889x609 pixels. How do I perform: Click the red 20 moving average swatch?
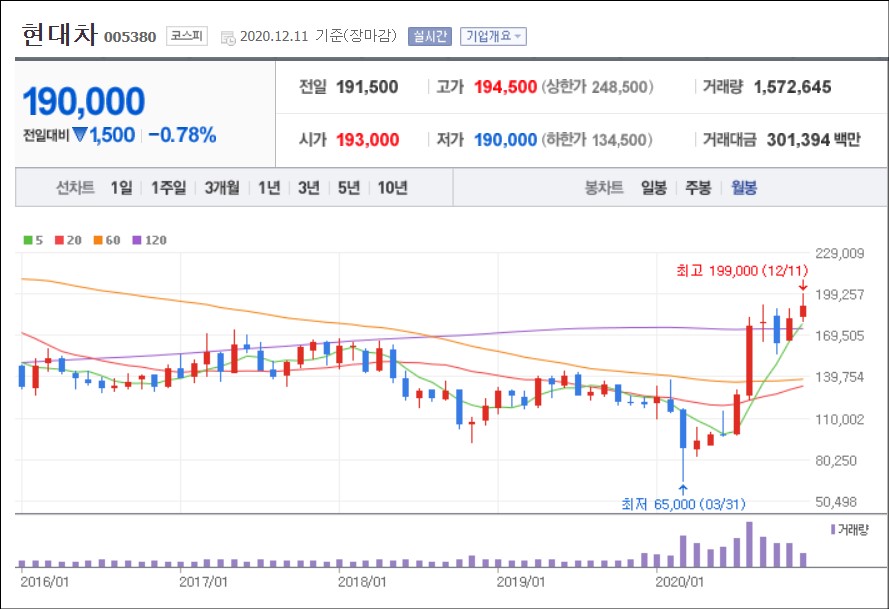pos(59,240)
